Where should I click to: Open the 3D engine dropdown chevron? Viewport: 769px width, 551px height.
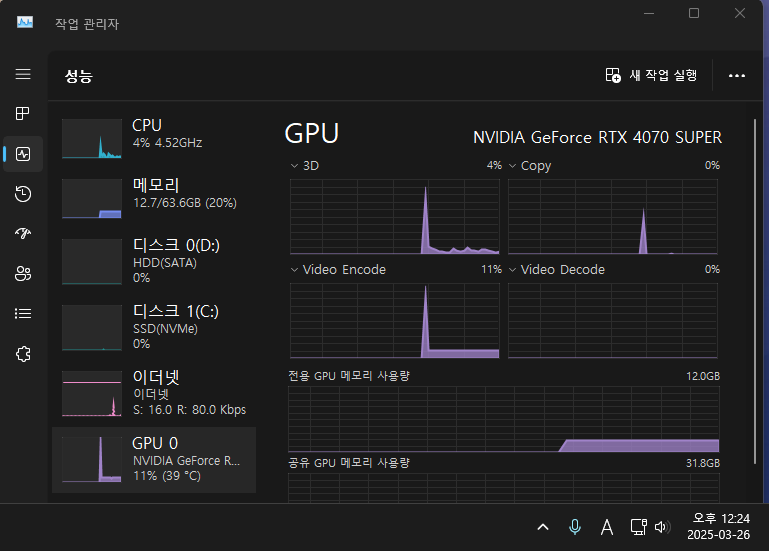294,166
